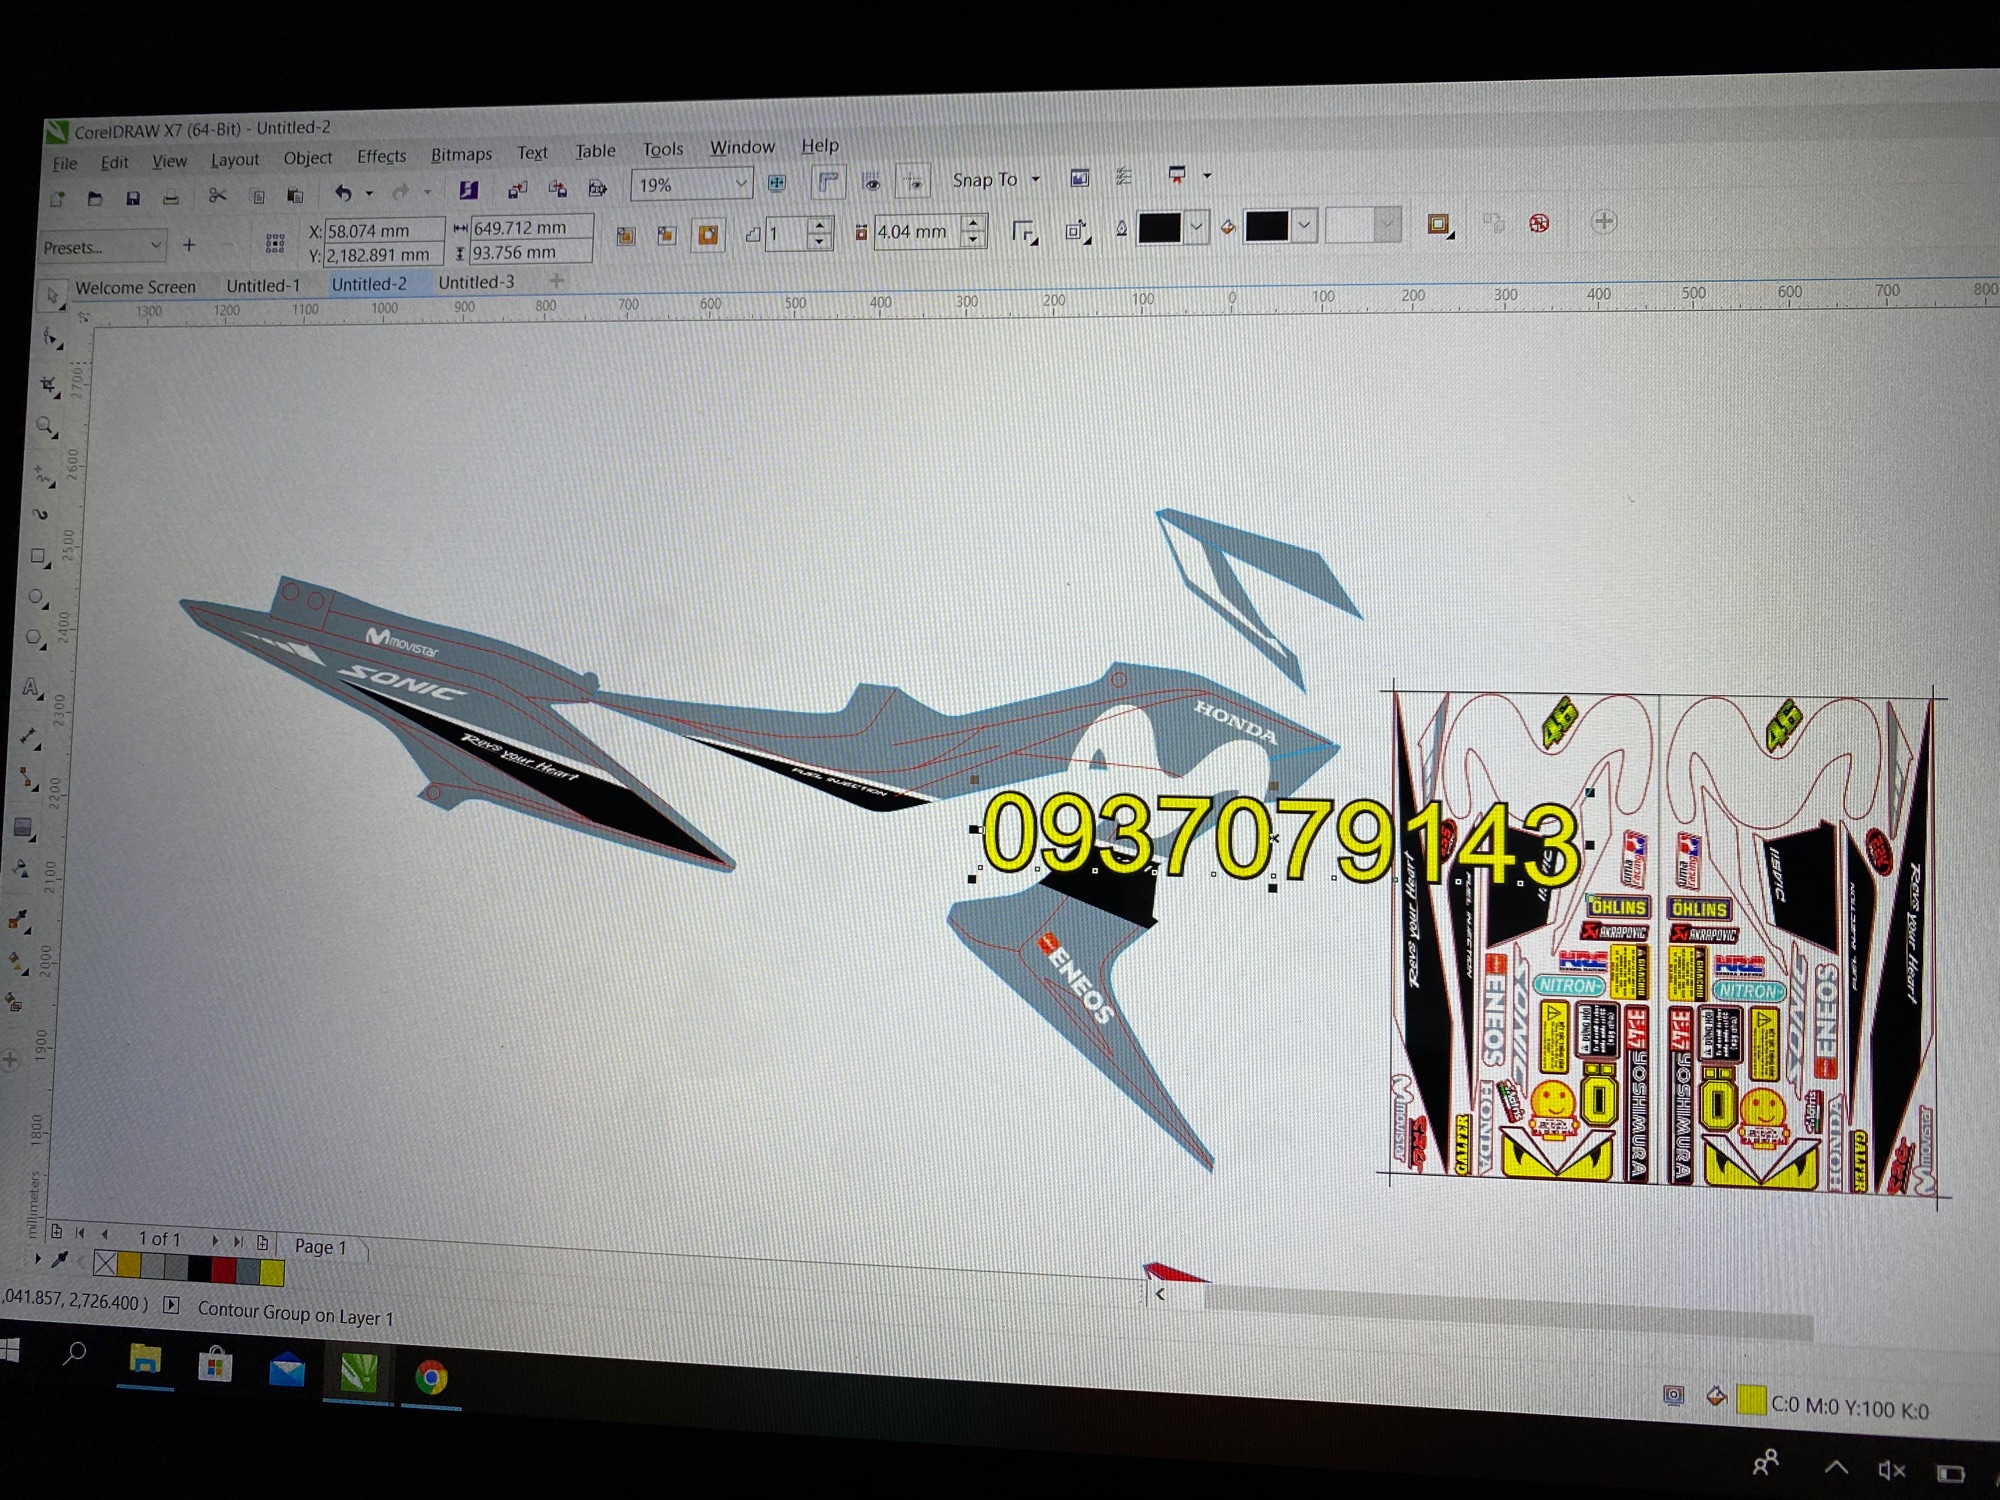Click the Export icon
Image resolution: width=2000 pixels, height=1500 pixels.
coord(557,188)
